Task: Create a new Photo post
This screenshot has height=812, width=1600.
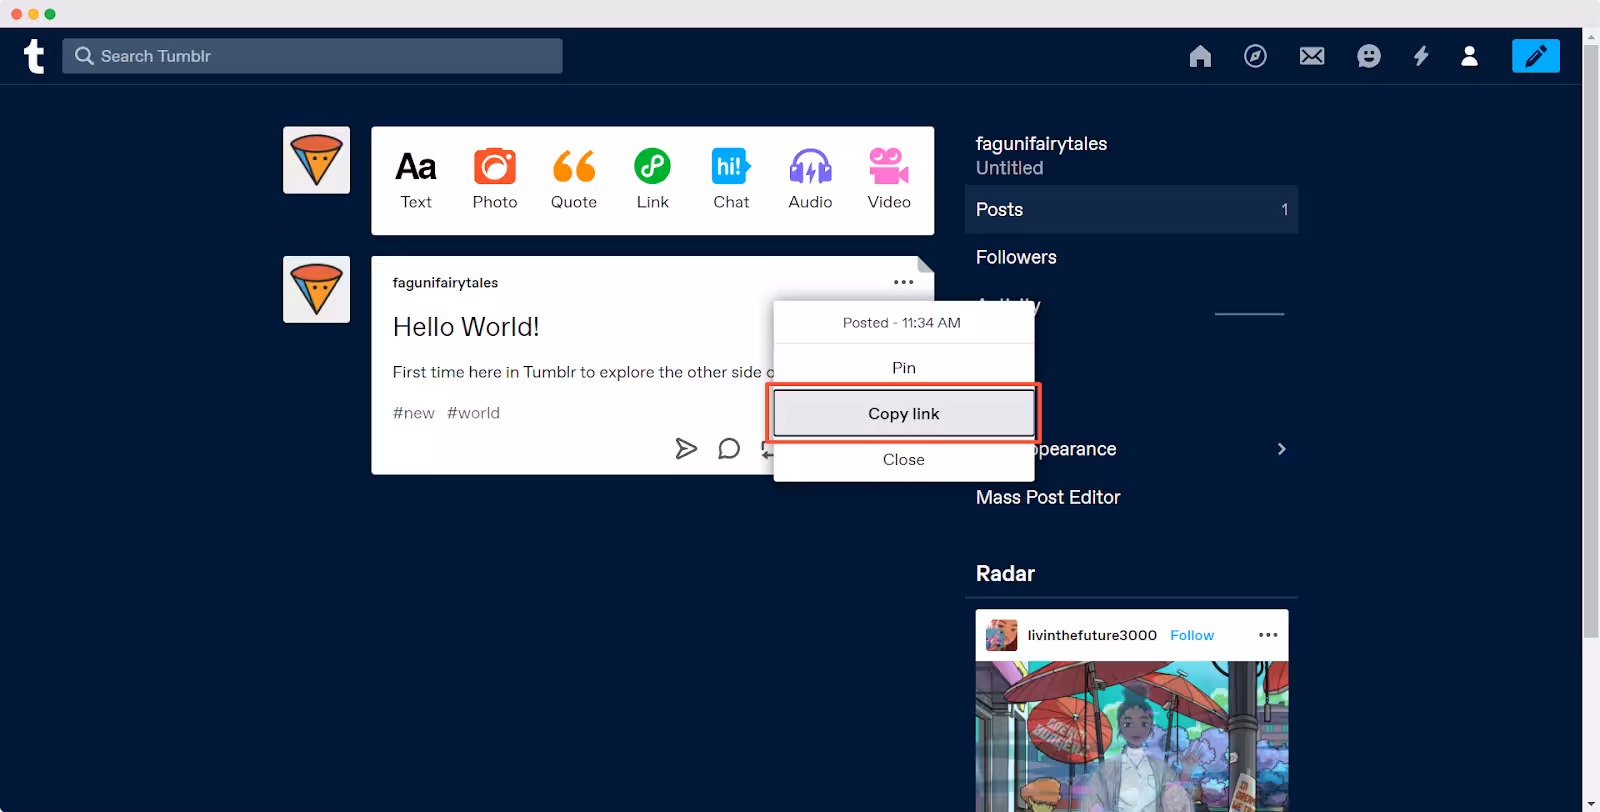Action: click(x=495, y=180)
